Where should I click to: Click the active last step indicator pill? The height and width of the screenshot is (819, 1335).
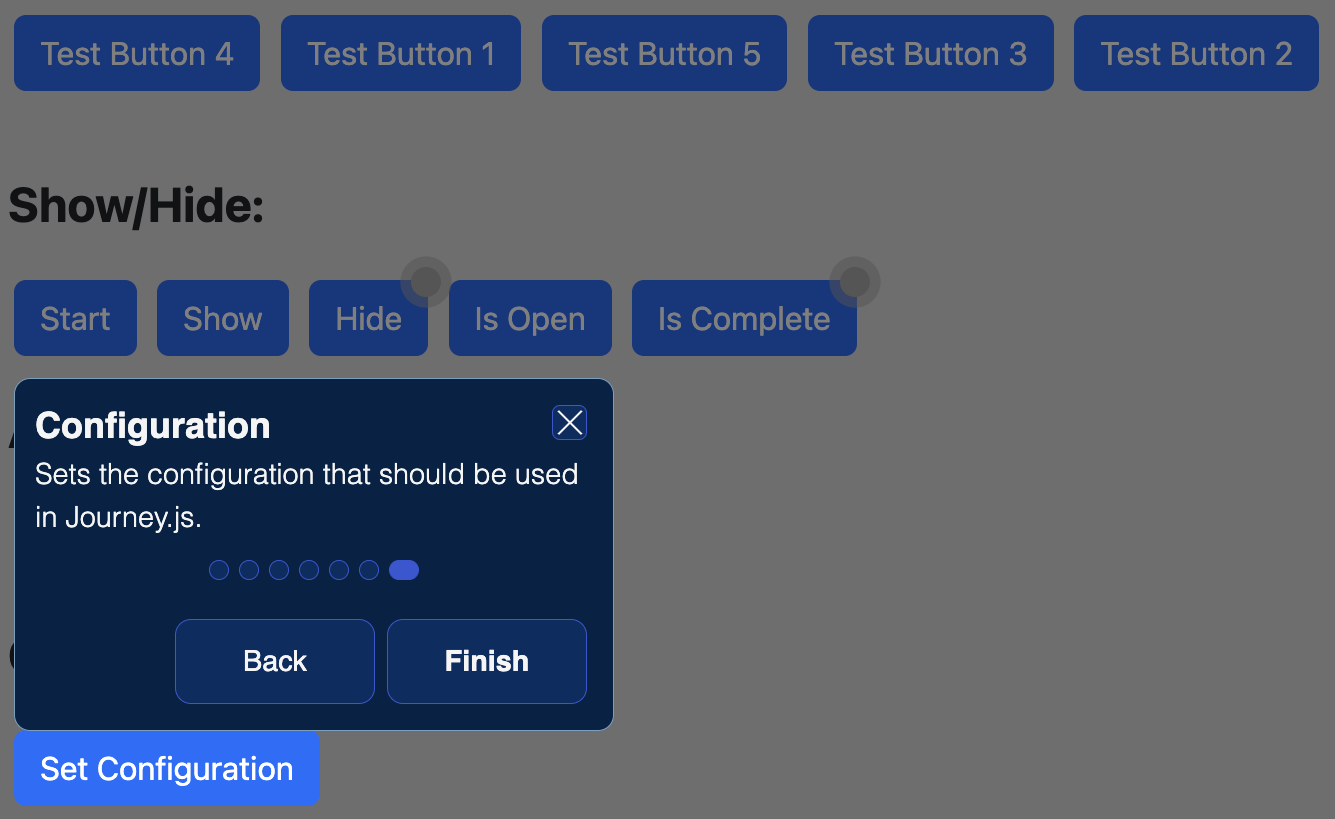click(404, 570)
